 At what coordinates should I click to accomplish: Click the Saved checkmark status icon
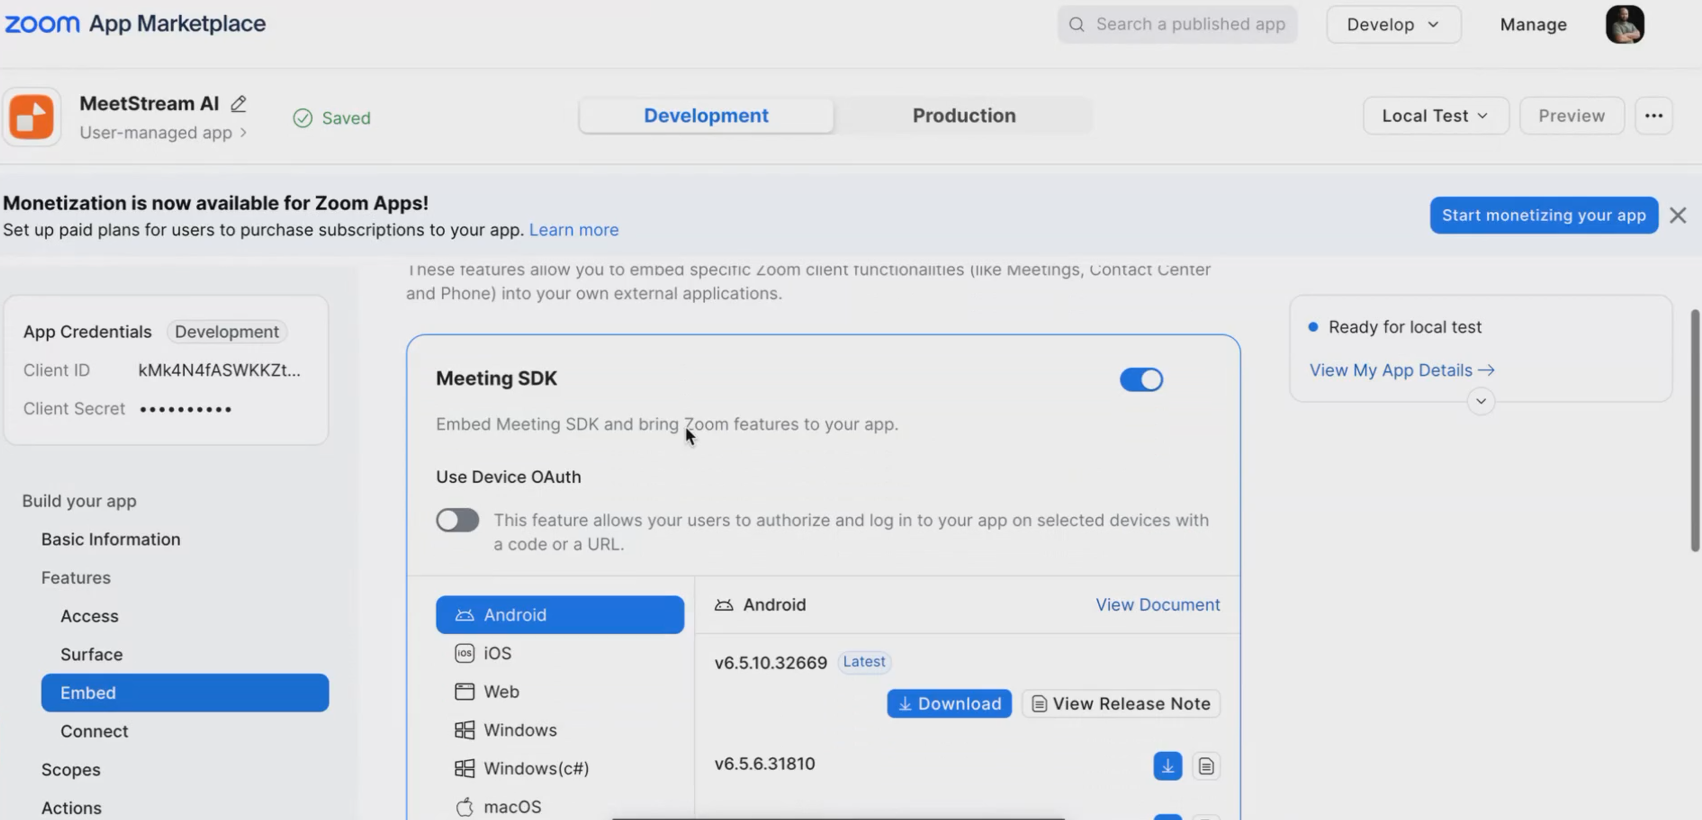[302, 118]
